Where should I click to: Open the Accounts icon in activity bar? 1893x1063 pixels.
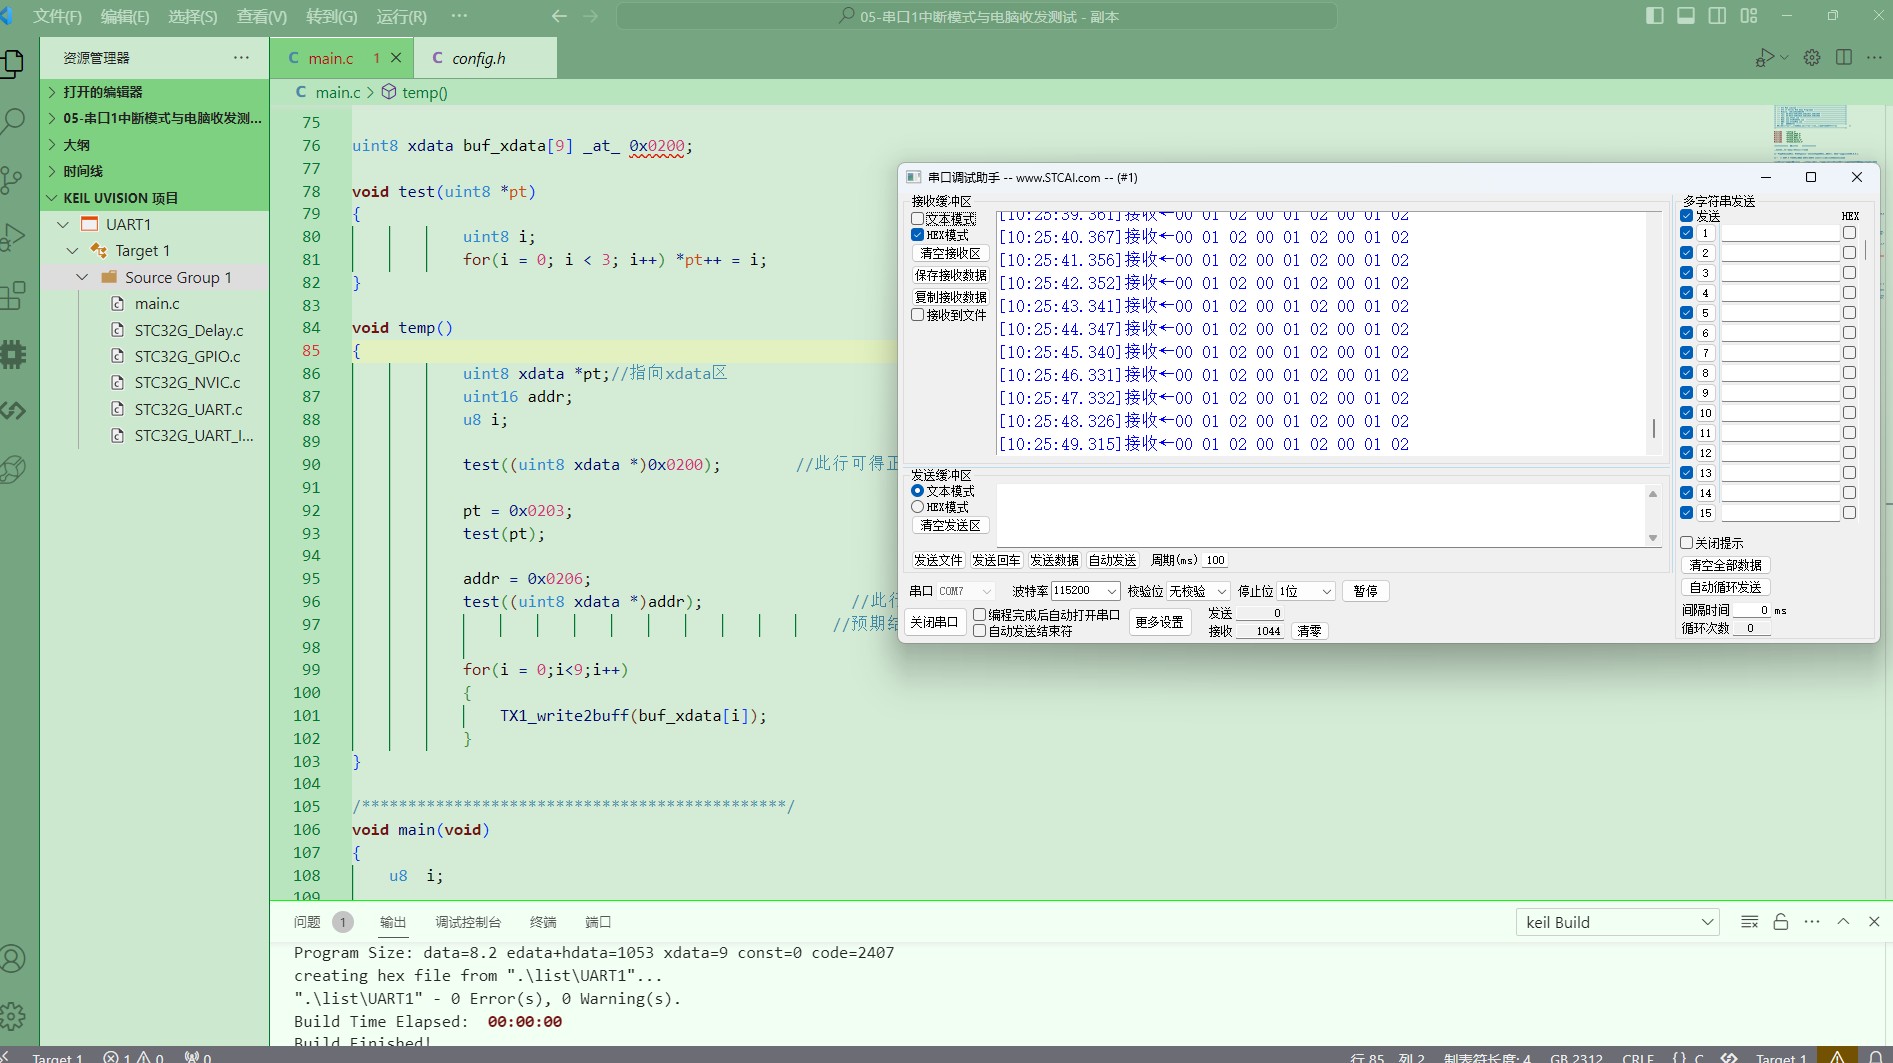[x=13, y=959]
